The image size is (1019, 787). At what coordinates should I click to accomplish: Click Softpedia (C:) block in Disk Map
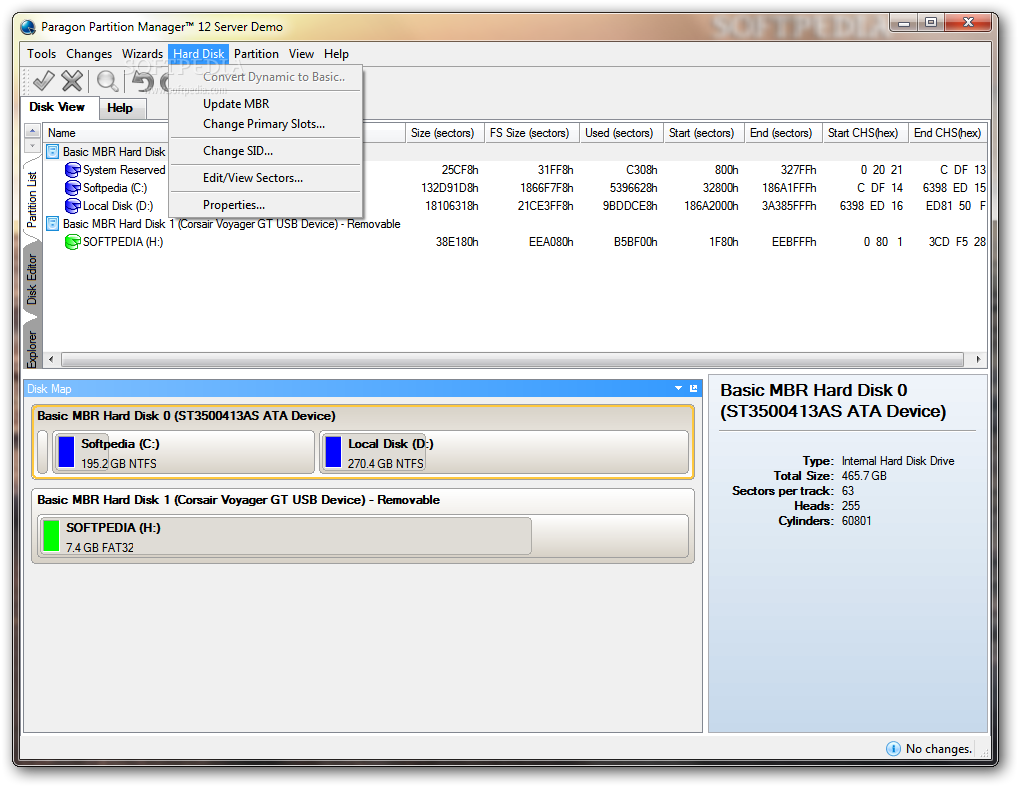coord(183,452)
